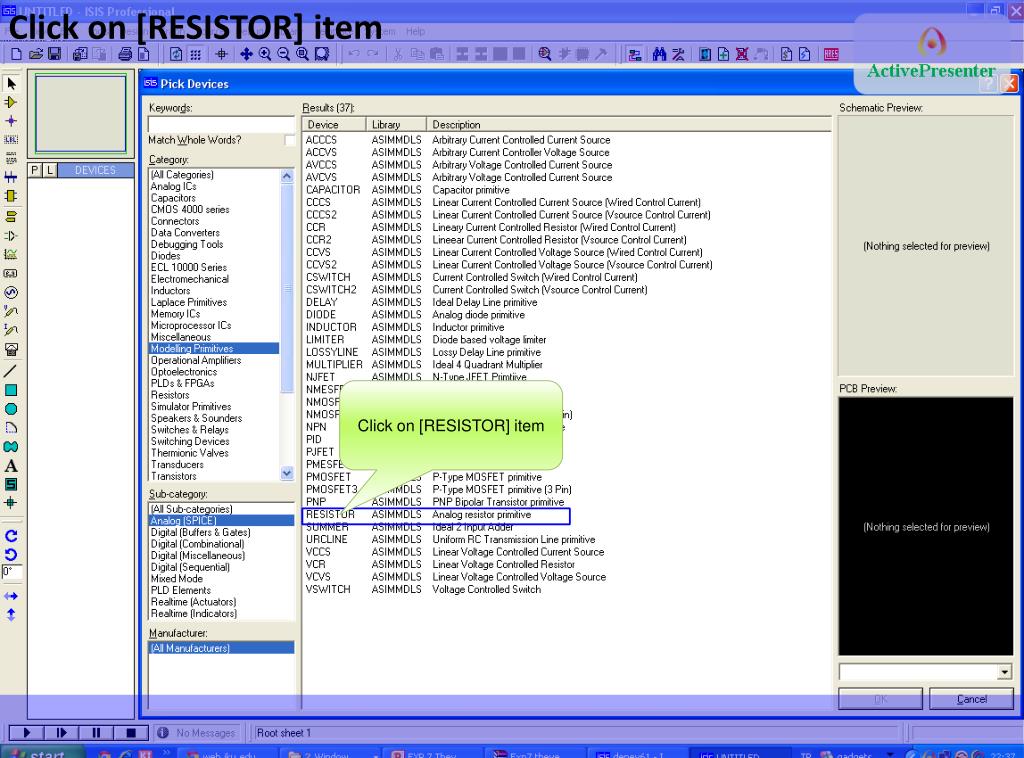This screenshot has width=1024, height=758.
Task: Open the PCB Preview package dropdown
Action: [1004, 672]
